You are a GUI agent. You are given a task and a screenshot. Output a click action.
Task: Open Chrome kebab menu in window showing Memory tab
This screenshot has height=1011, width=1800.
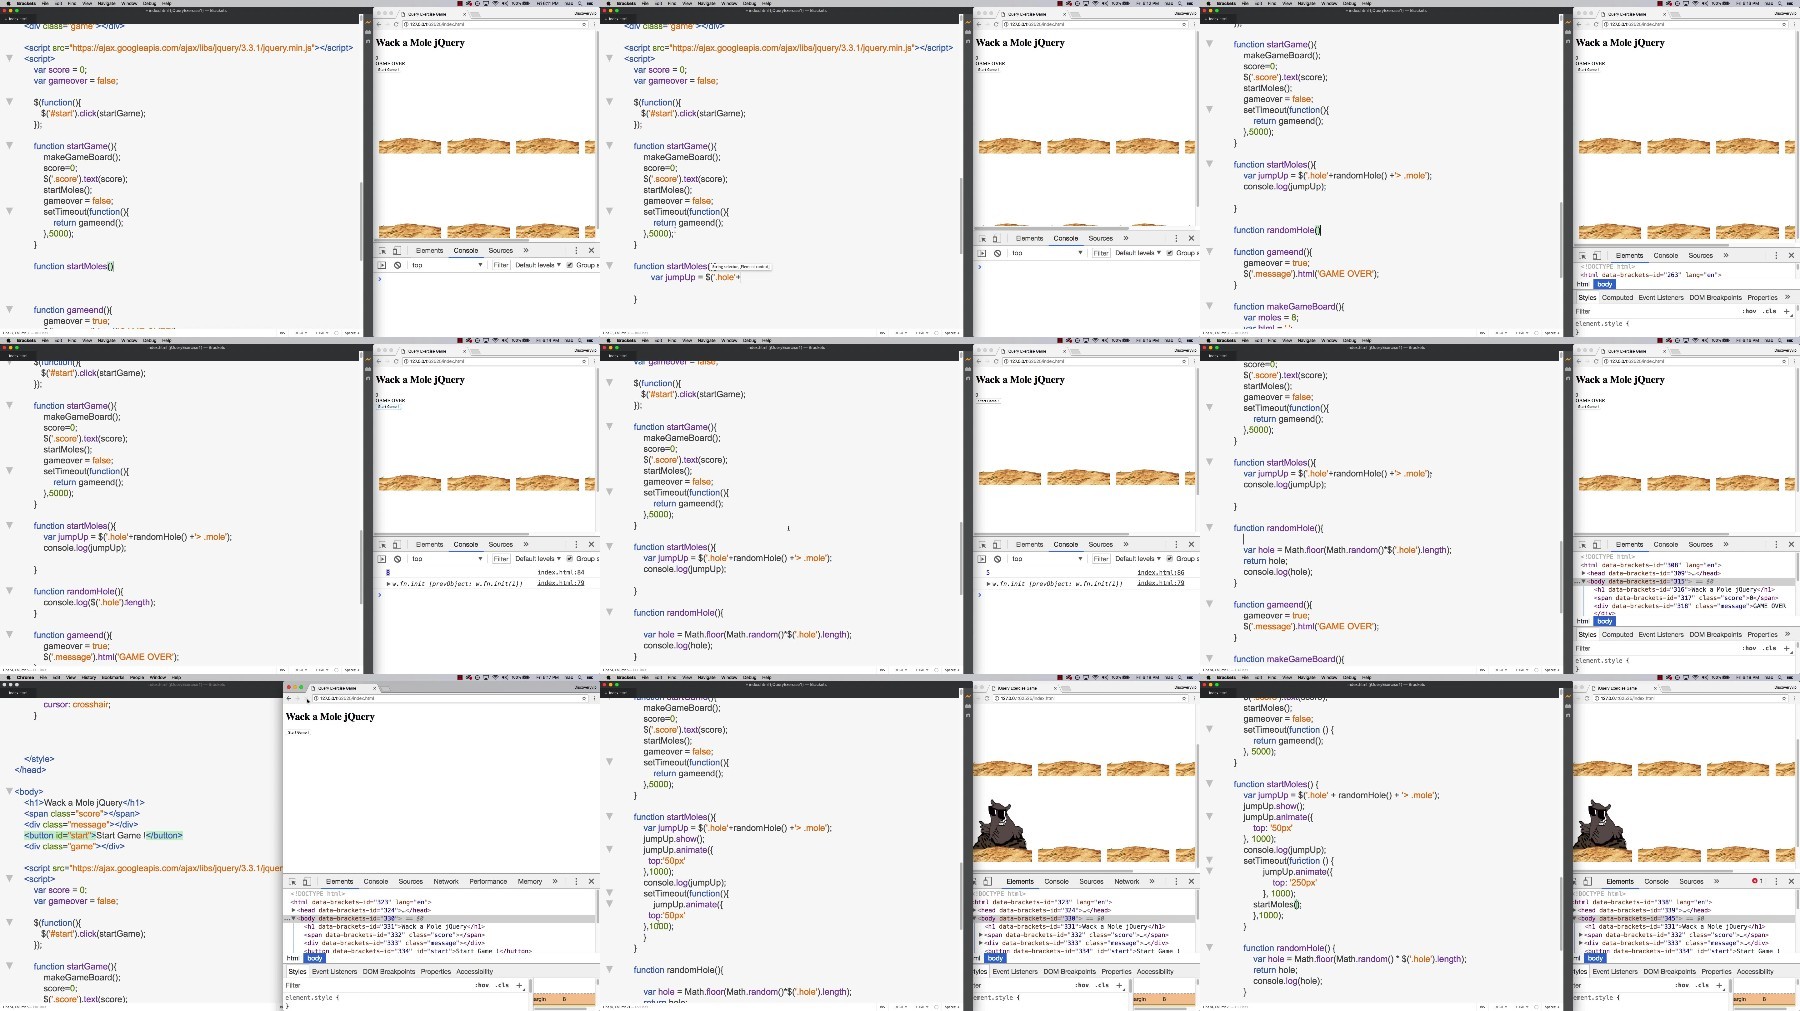592,698
